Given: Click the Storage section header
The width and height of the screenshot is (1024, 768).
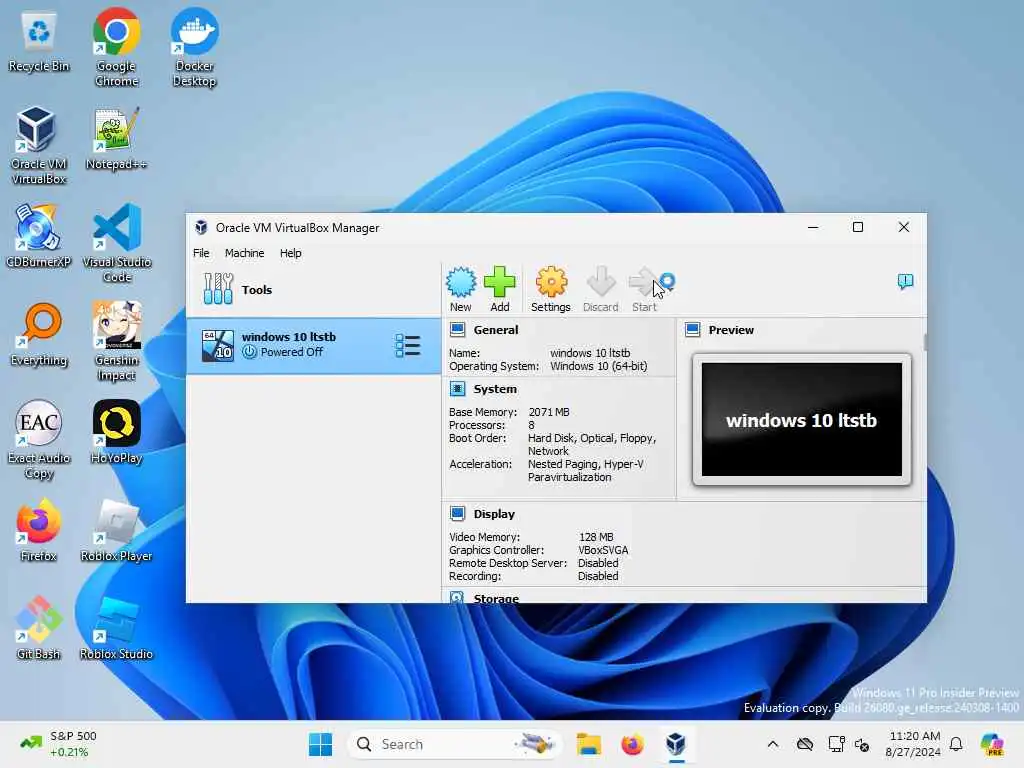Looking at the screenshot, I should coord(496,598).
